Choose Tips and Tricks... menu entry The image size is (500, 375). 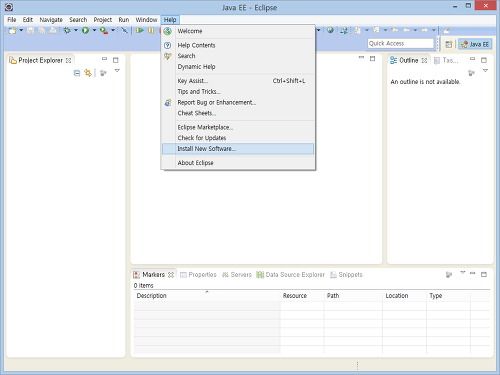[x=238, y=91]
